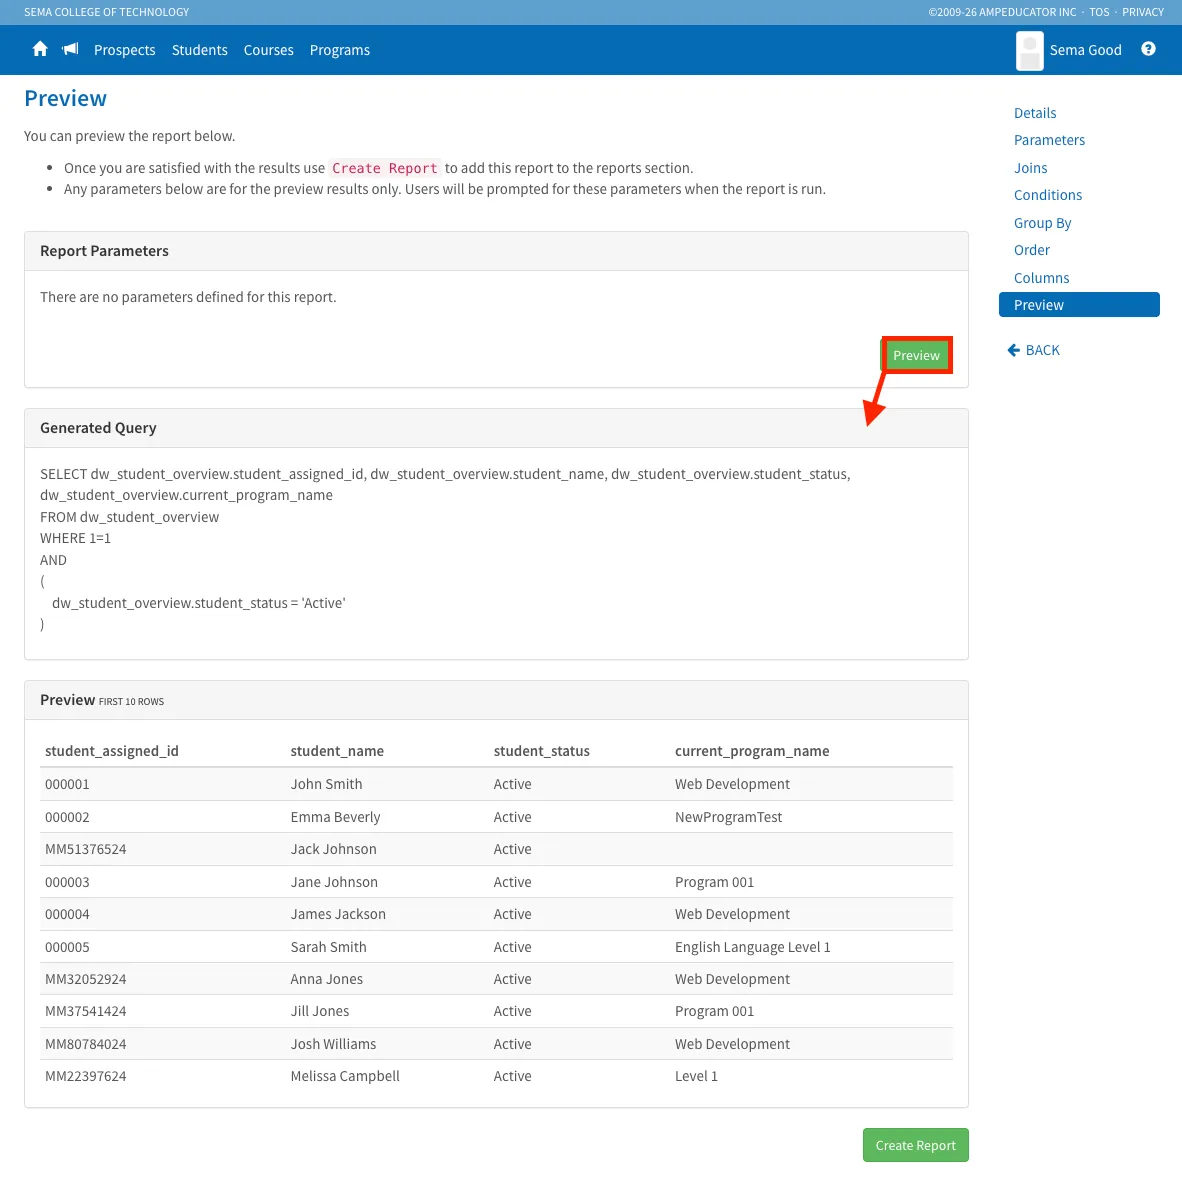Viewport: 1182px width, 1184px height.
Task: Click the BACK link text
Action: [1042, 350]
